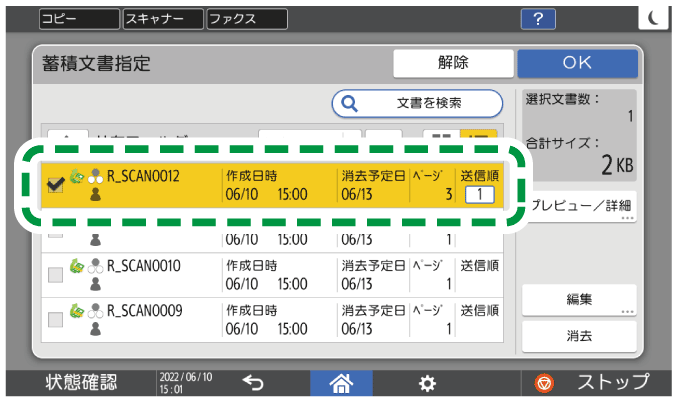This screenshot has height=400, width=675.
Task: Click scanner icon on R_SCAN0009 row
Action: pos(77,310)
